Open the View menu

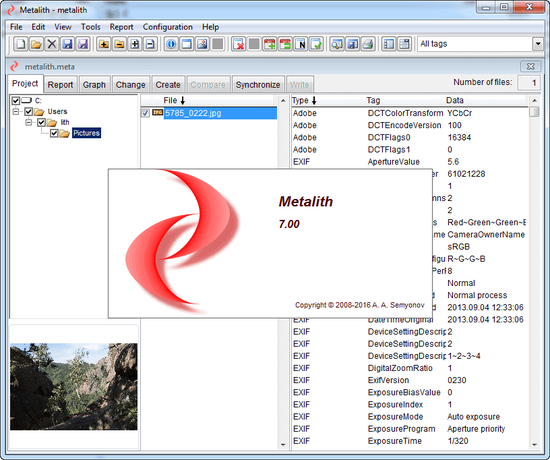click(x=63, y=27)
